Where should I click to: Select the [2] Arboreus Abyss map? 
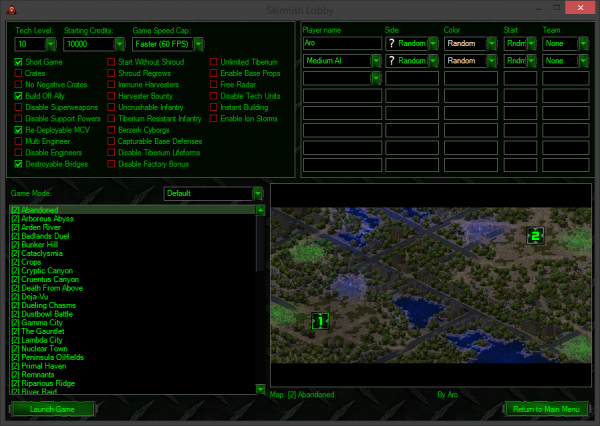[132, 219]
